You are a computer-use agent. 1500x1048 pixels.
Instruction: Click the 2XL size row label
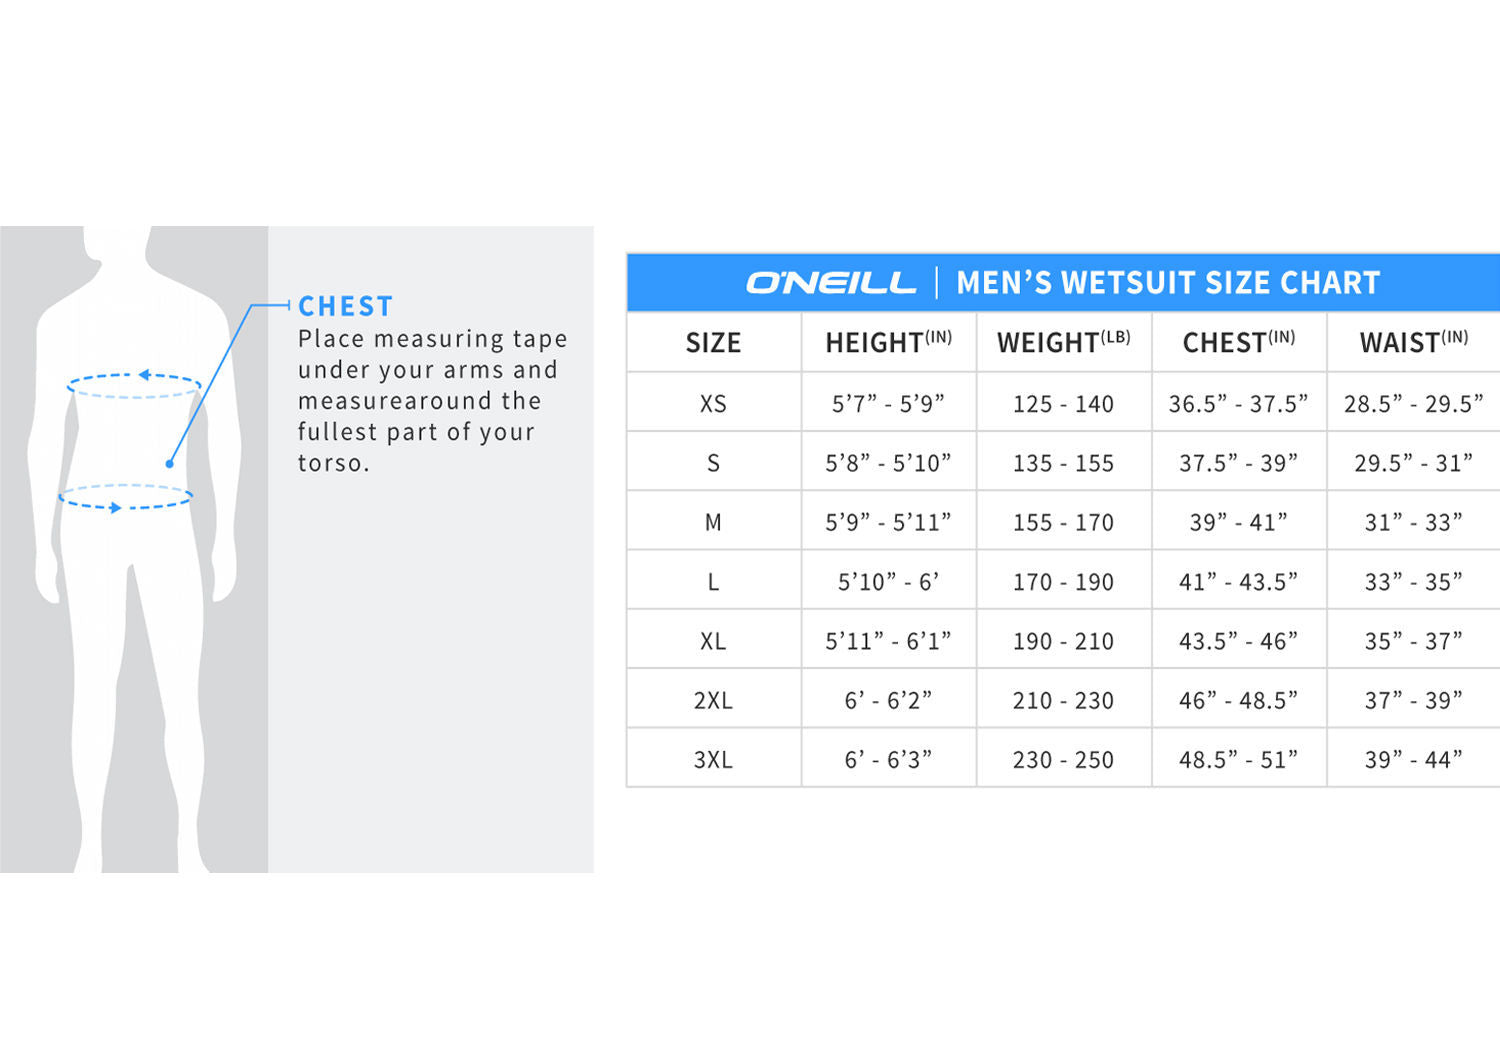click(x=713, y=701)
